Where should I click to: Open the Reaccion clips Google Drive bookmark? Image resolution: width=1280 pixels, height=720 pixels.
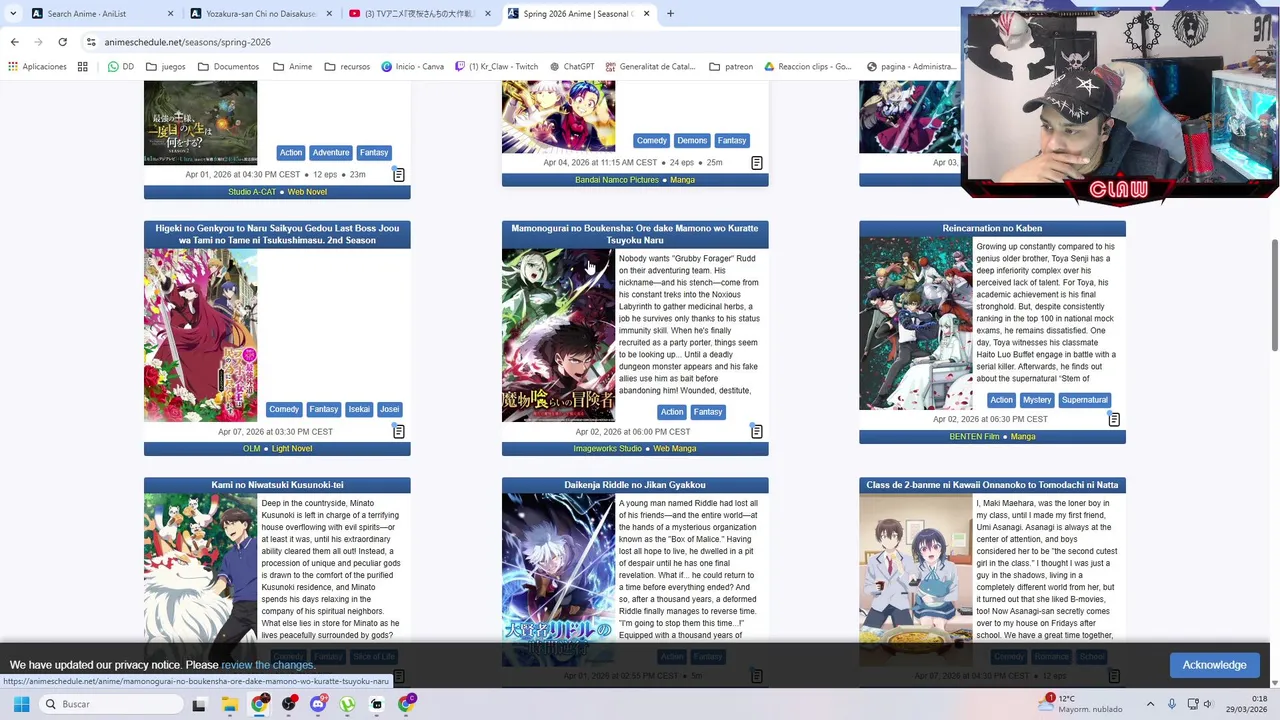tap(807, 67)
